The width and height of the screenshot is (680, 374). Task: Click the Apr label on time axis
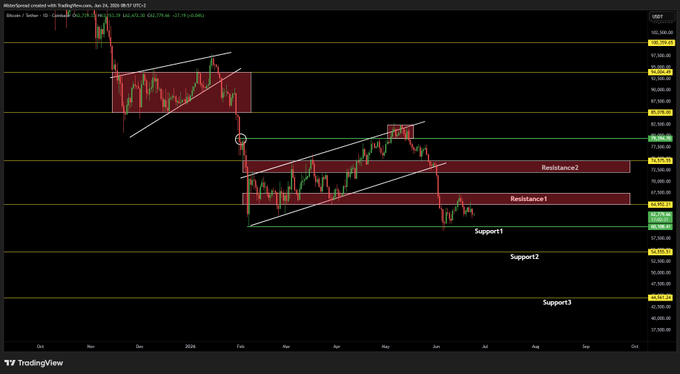pos(336,346)
